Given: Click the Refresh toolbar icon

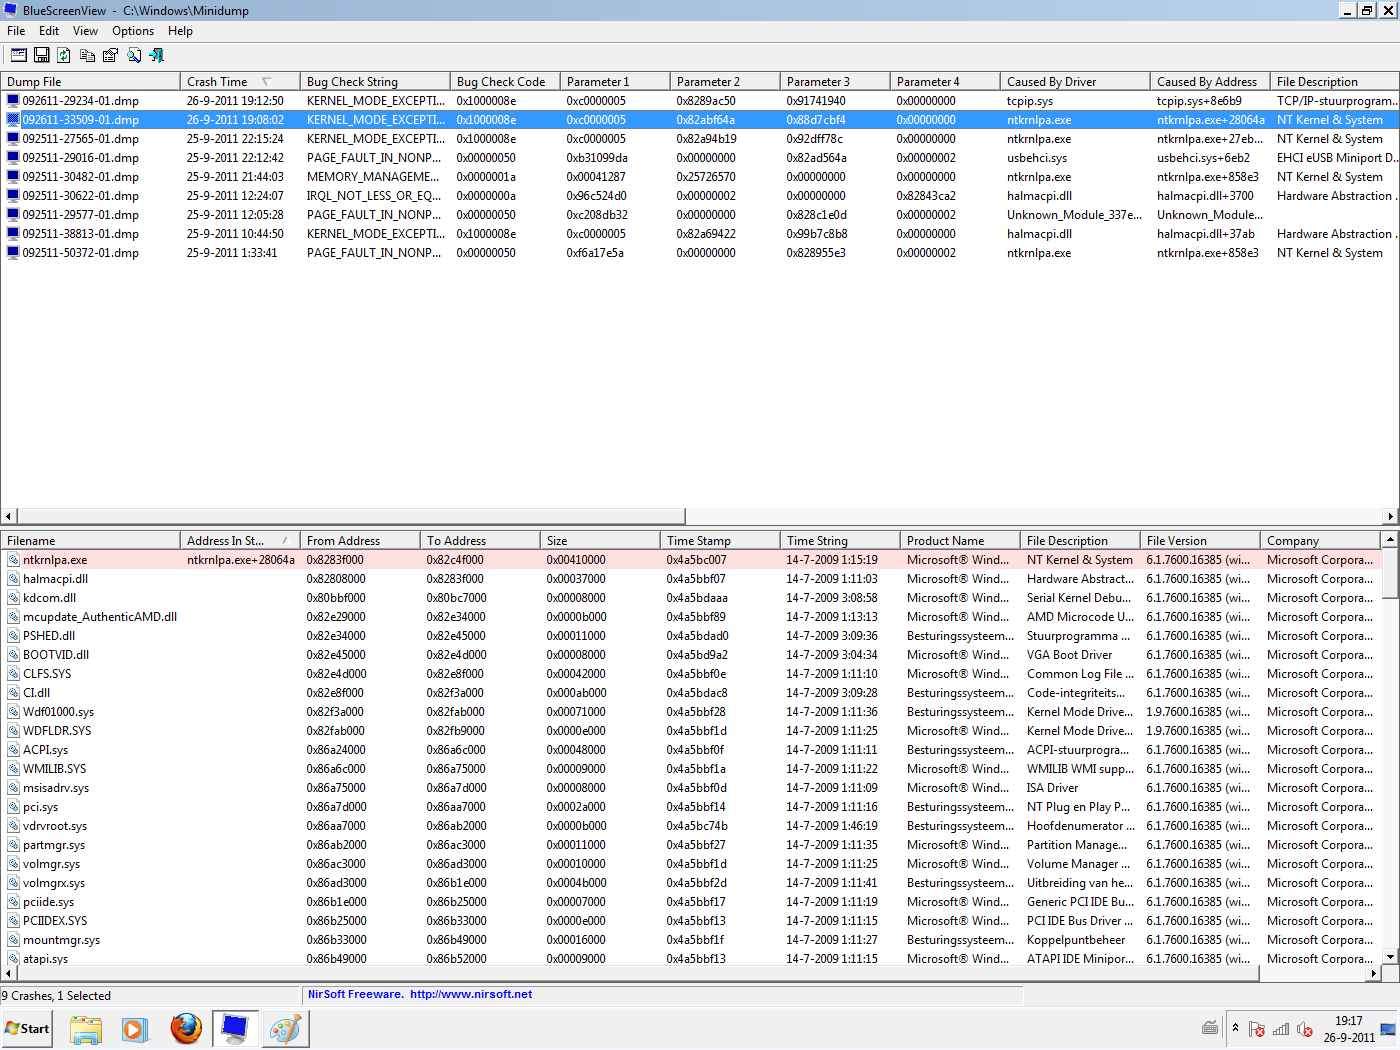Looking at the screenshot, I should point(64,55).
